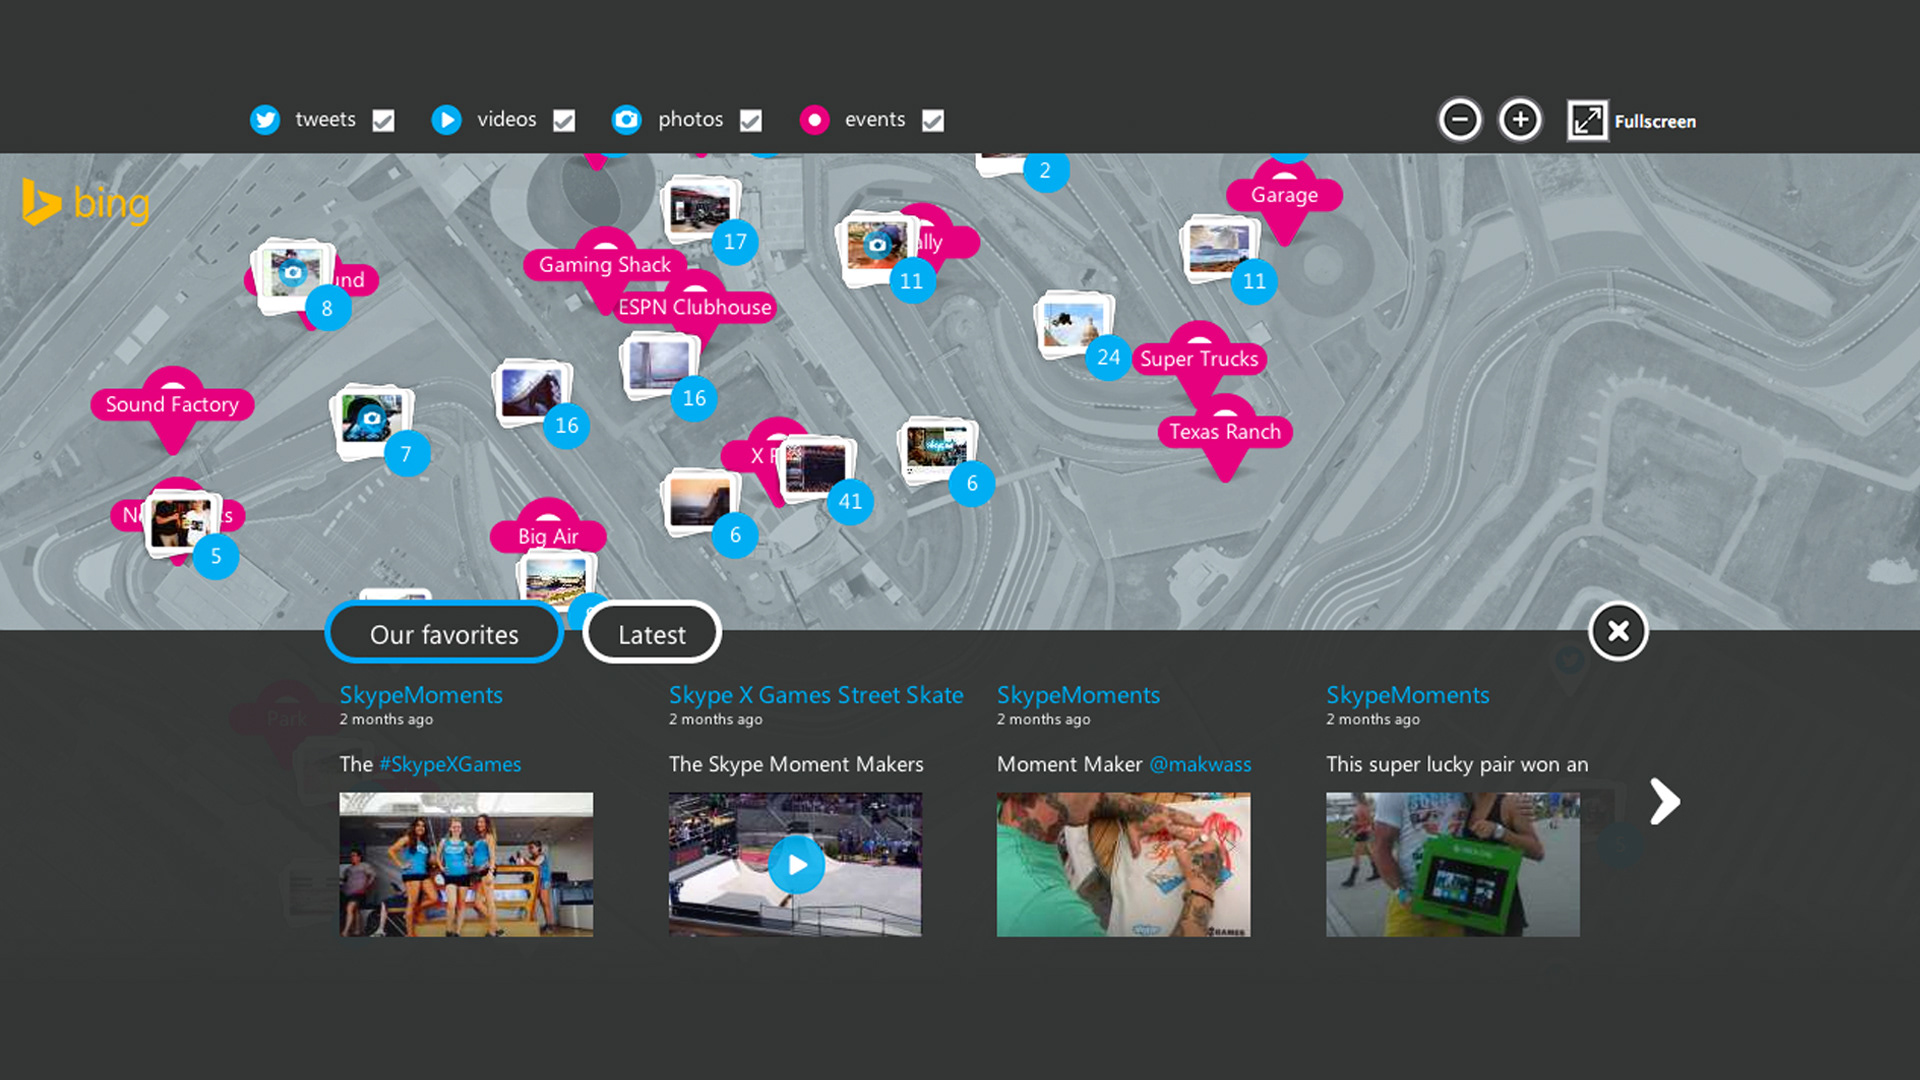Toggle the photos filter checkbox
The image size is (1920, 1080).
coord(751,121)
